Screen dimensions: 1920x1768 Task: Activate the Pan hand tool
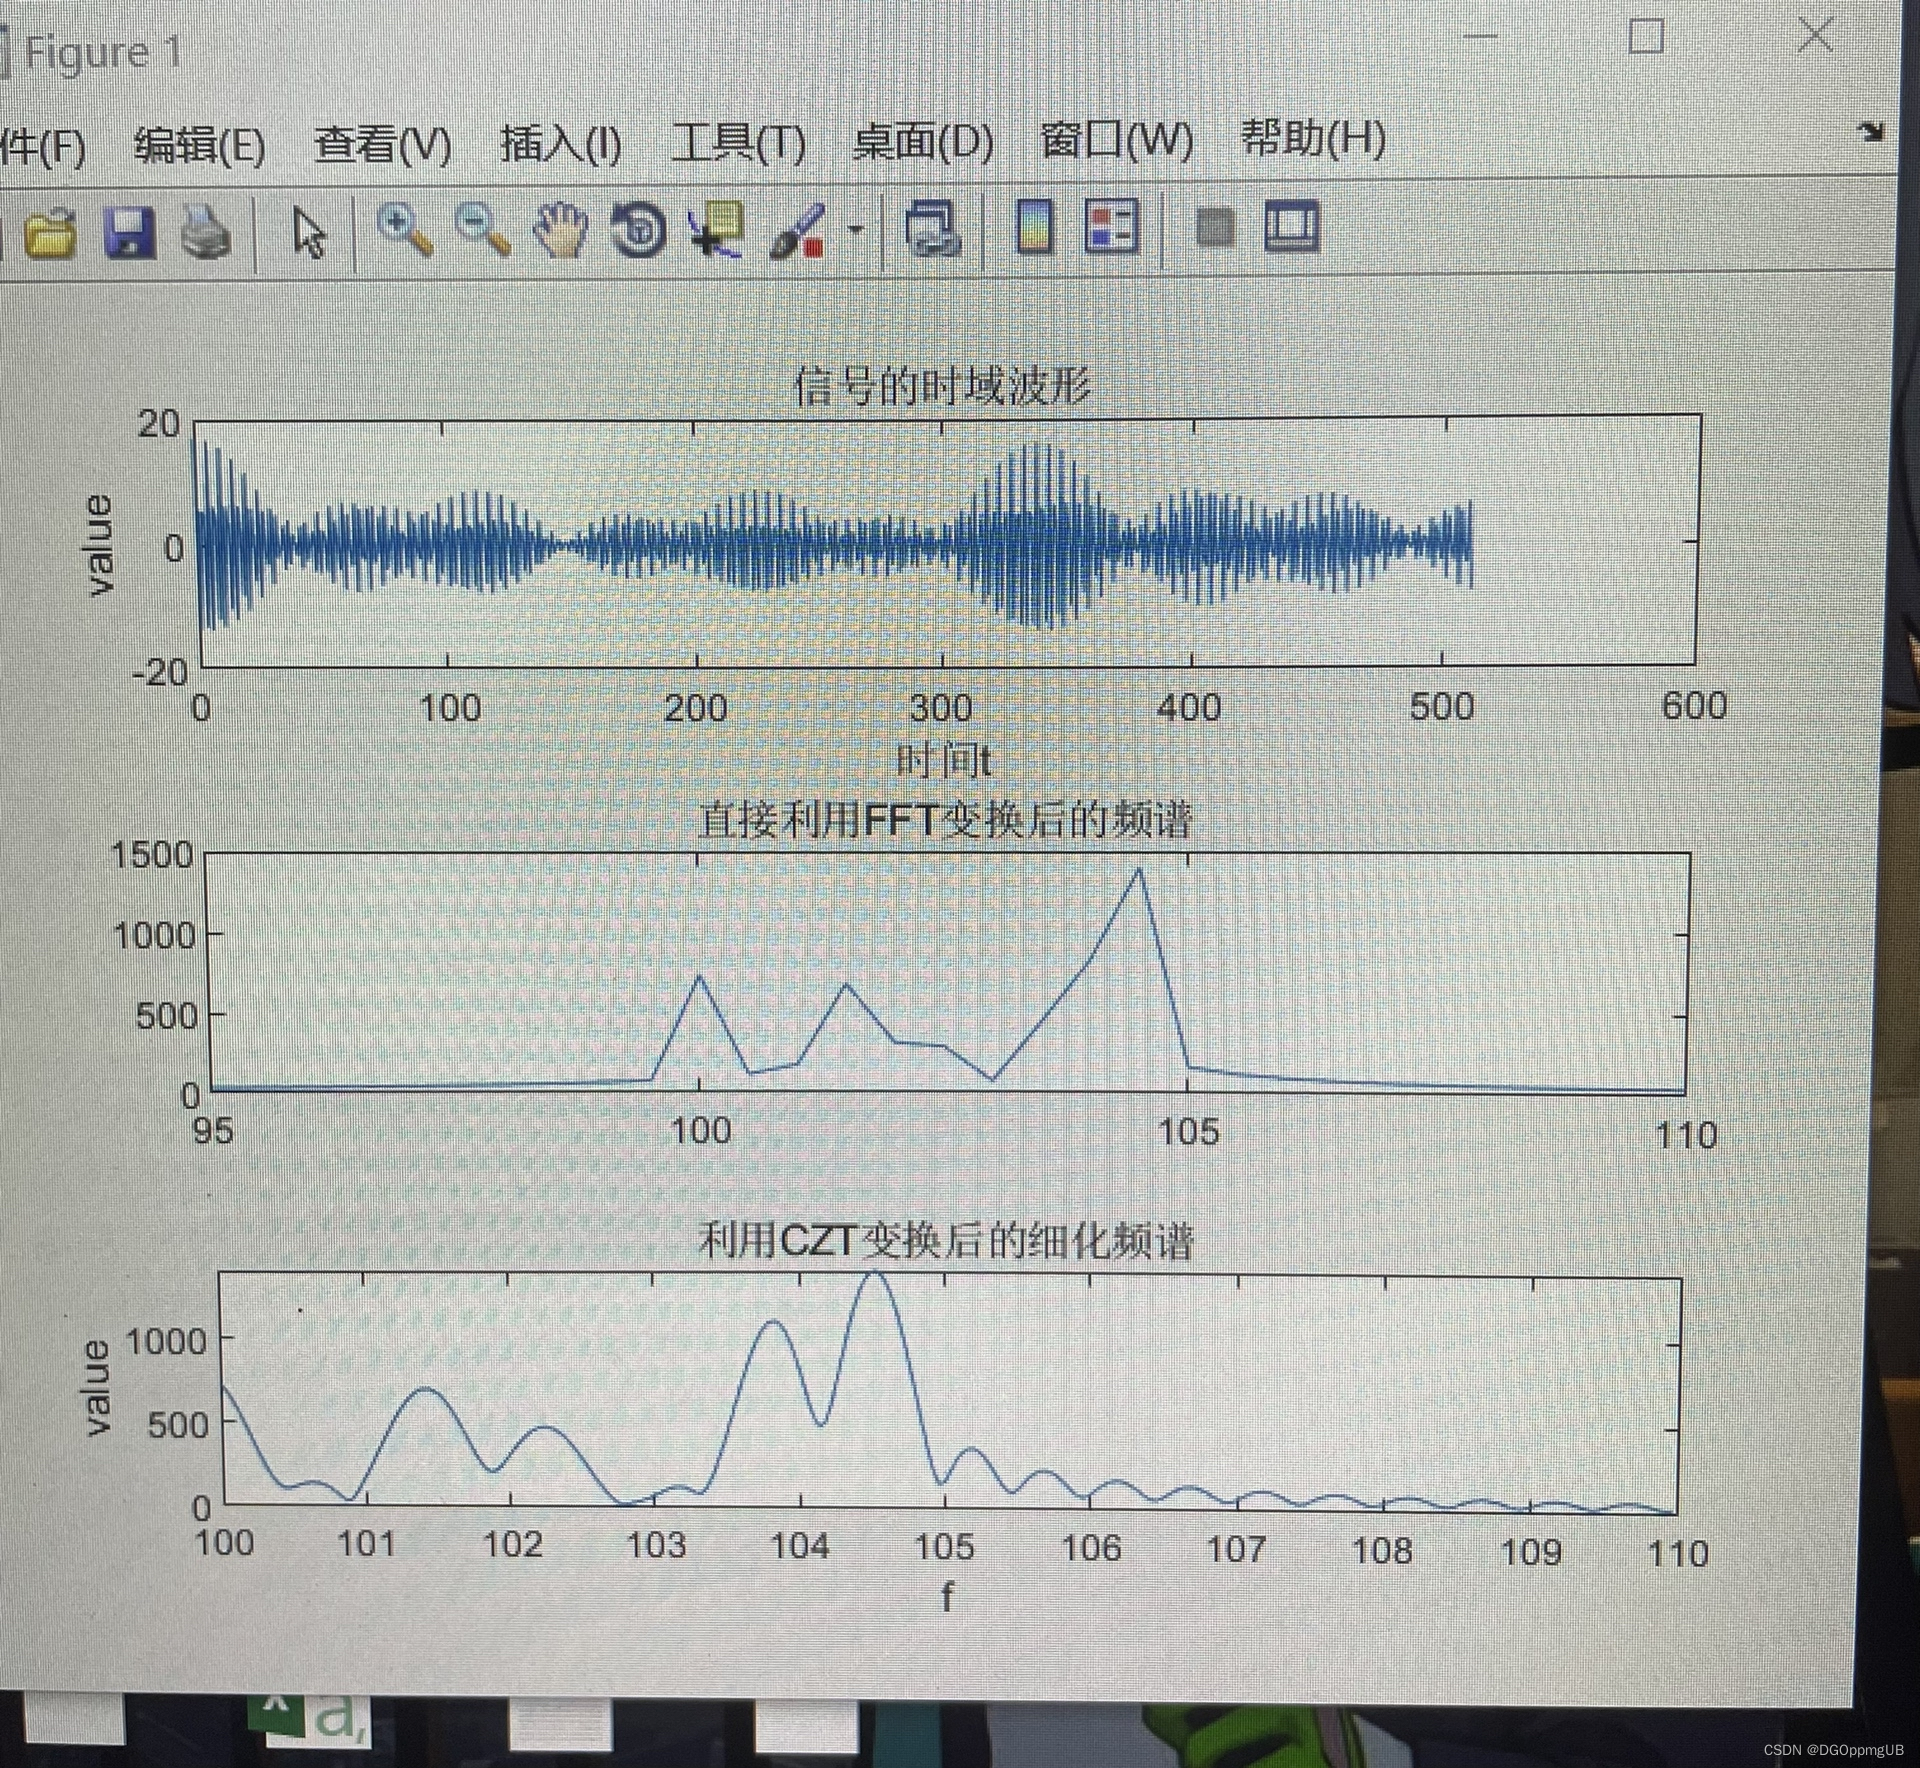pos(560,230)
